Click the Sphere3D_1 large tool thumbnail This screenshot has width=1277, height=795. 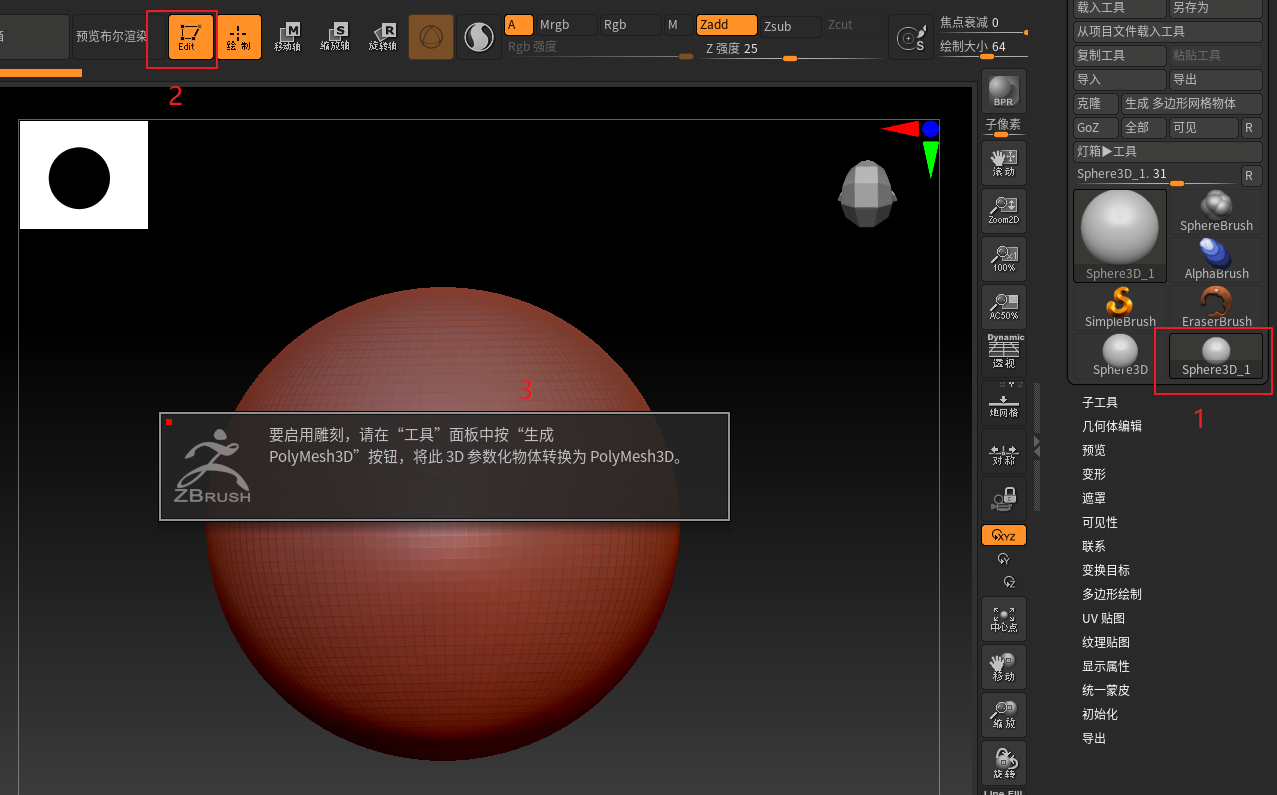pyautogui.click(x=1120, y=236)
